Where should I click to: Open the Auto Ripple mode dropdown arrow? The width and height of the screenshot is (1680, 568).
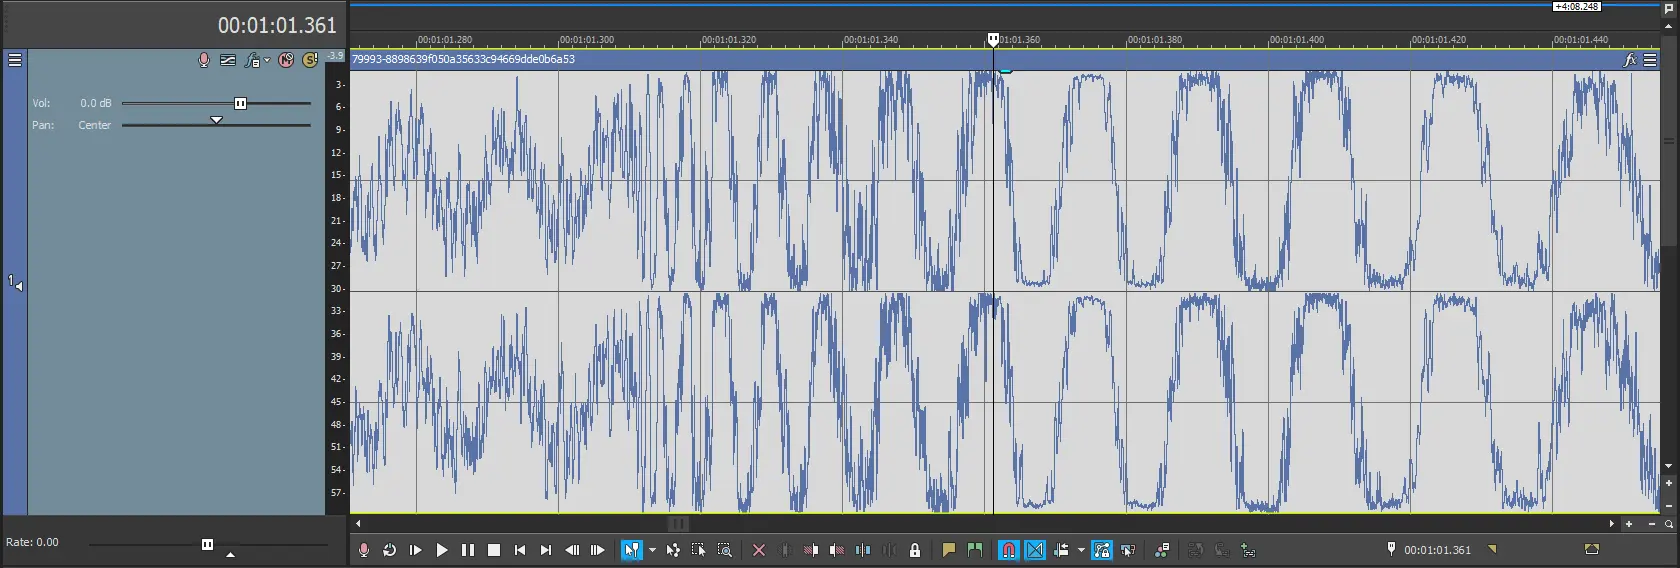click(x=1081, y=550)
